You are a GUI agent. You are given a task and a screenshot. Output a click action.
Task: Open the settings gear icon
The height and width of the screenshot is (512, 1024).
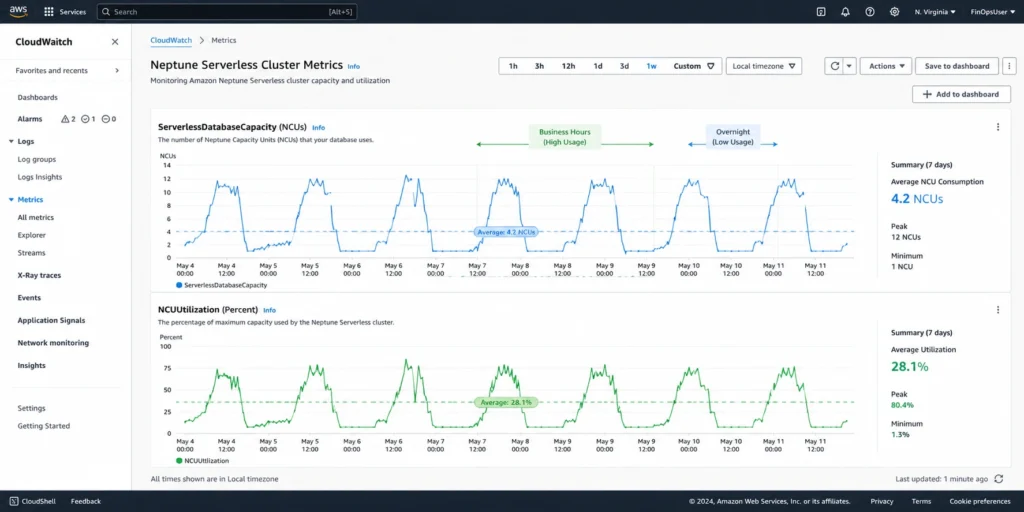(894, 12)
